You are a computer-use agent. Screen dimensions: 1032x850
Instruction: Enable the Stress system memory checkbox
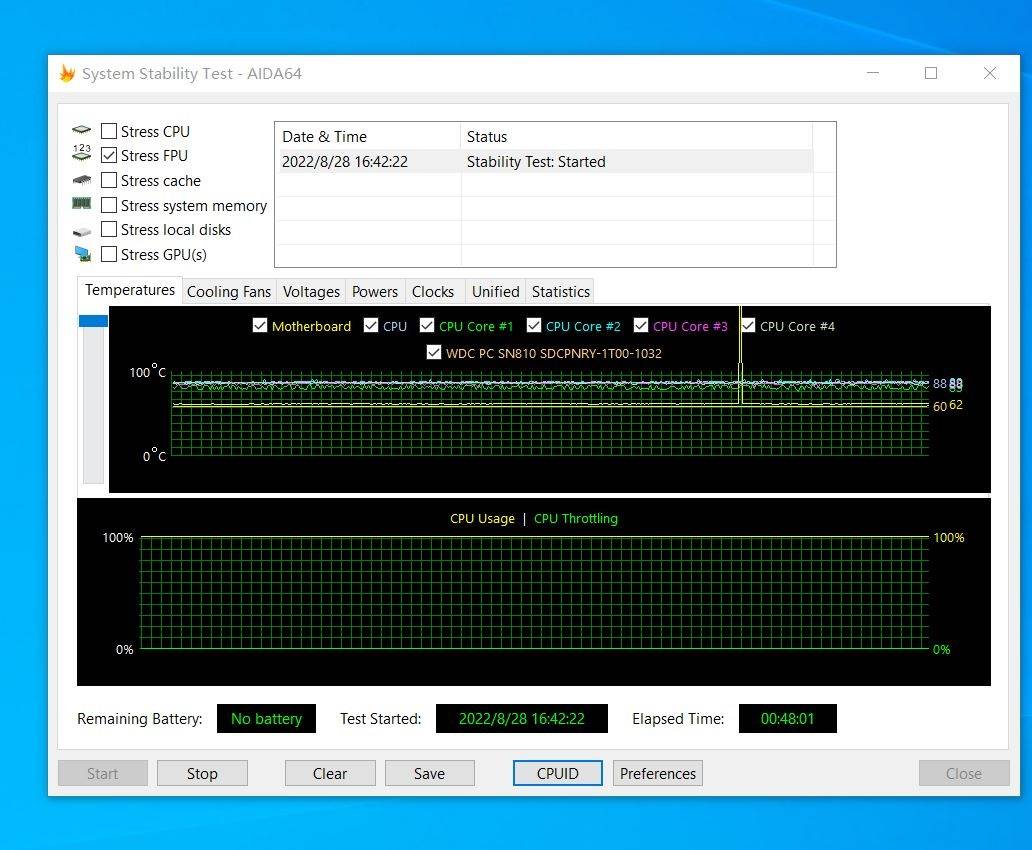pyautogui.click(x=109, y=205)
